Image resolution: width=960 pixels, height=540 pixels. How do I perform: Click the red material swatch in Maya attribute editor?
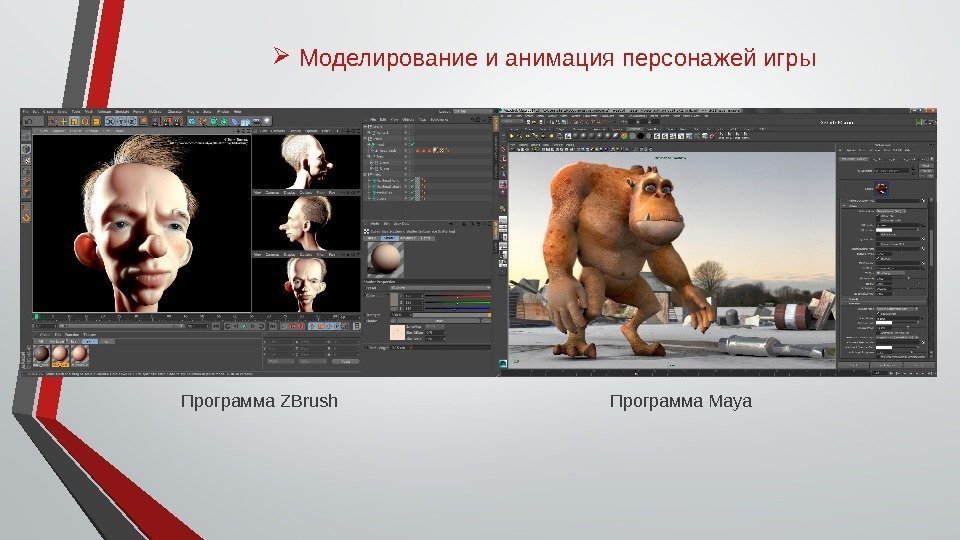(x=882, y=188)
